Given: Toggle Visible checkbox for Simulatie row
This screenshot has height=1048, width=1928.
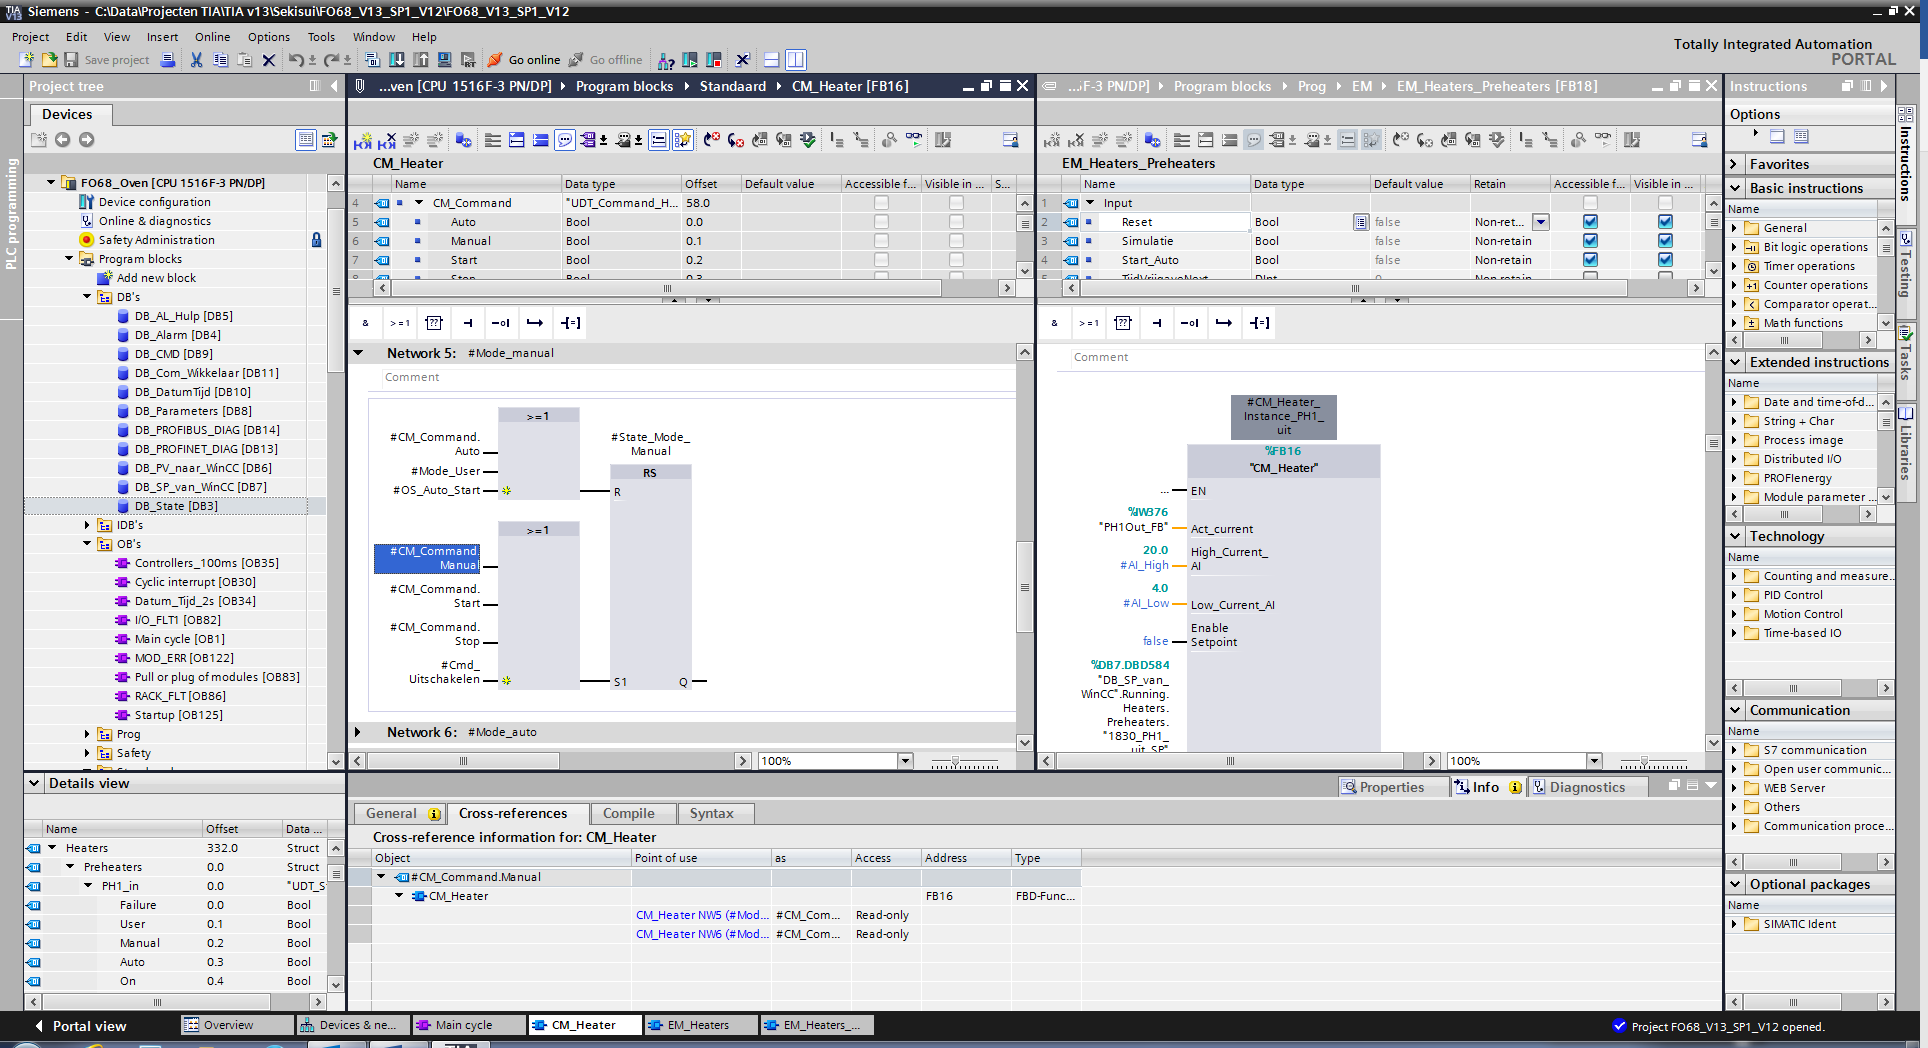Looking at the screenshot, I should point(1665,241).
